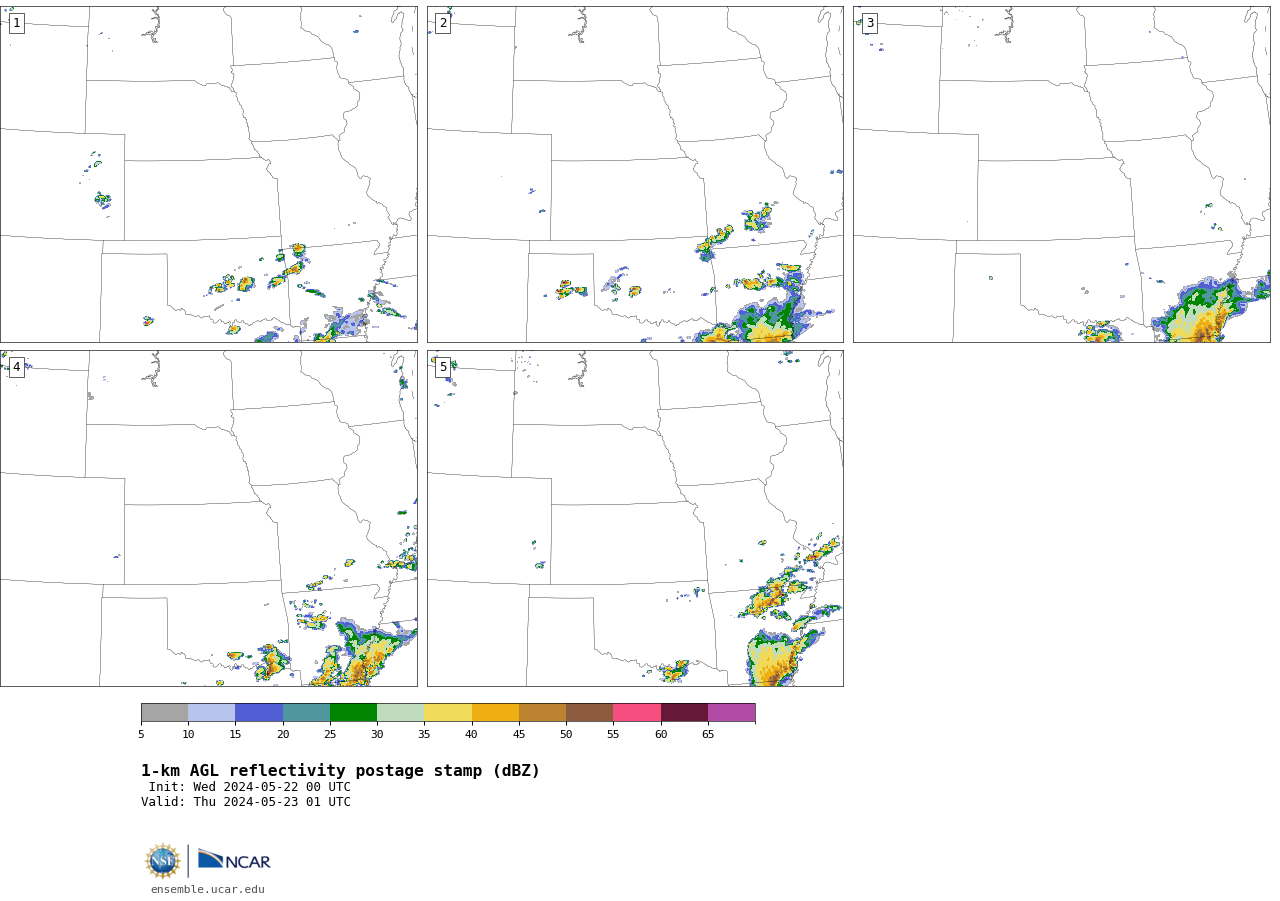Select the tan 45-50 dBZ swatch
Image resolution: width=1280 pixels, height=901 pixels.
[542, 713]
